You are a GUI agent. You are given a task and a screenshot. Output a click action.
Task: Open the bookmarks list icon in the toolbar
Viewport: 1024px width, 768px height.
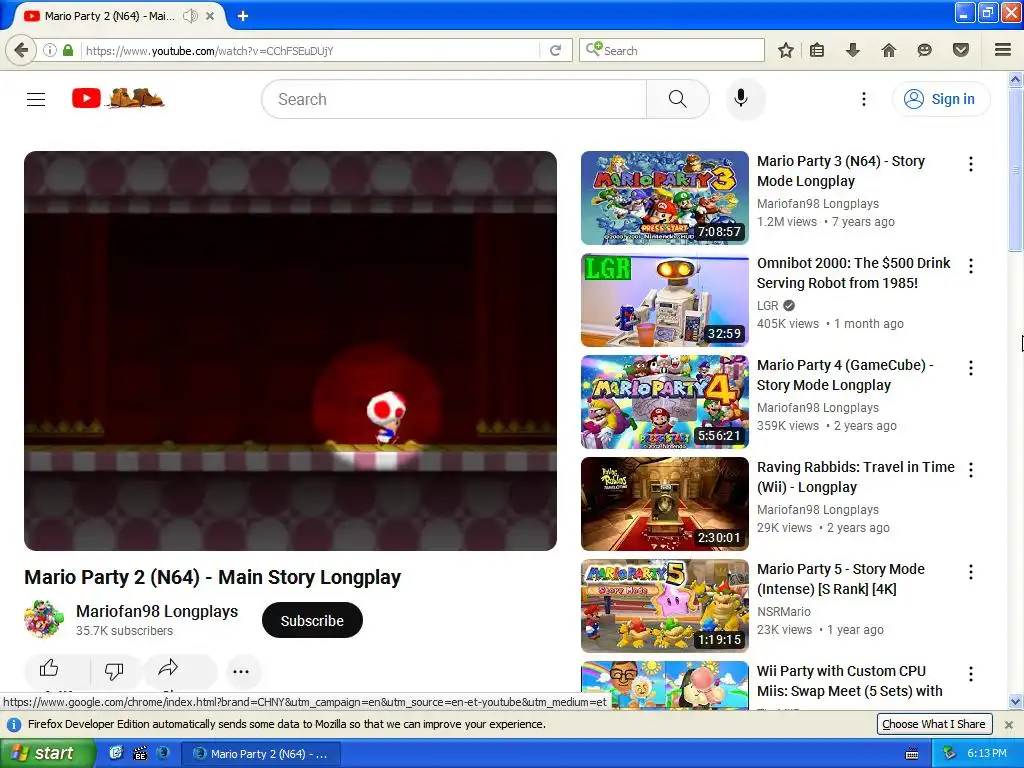coord(817,50)
